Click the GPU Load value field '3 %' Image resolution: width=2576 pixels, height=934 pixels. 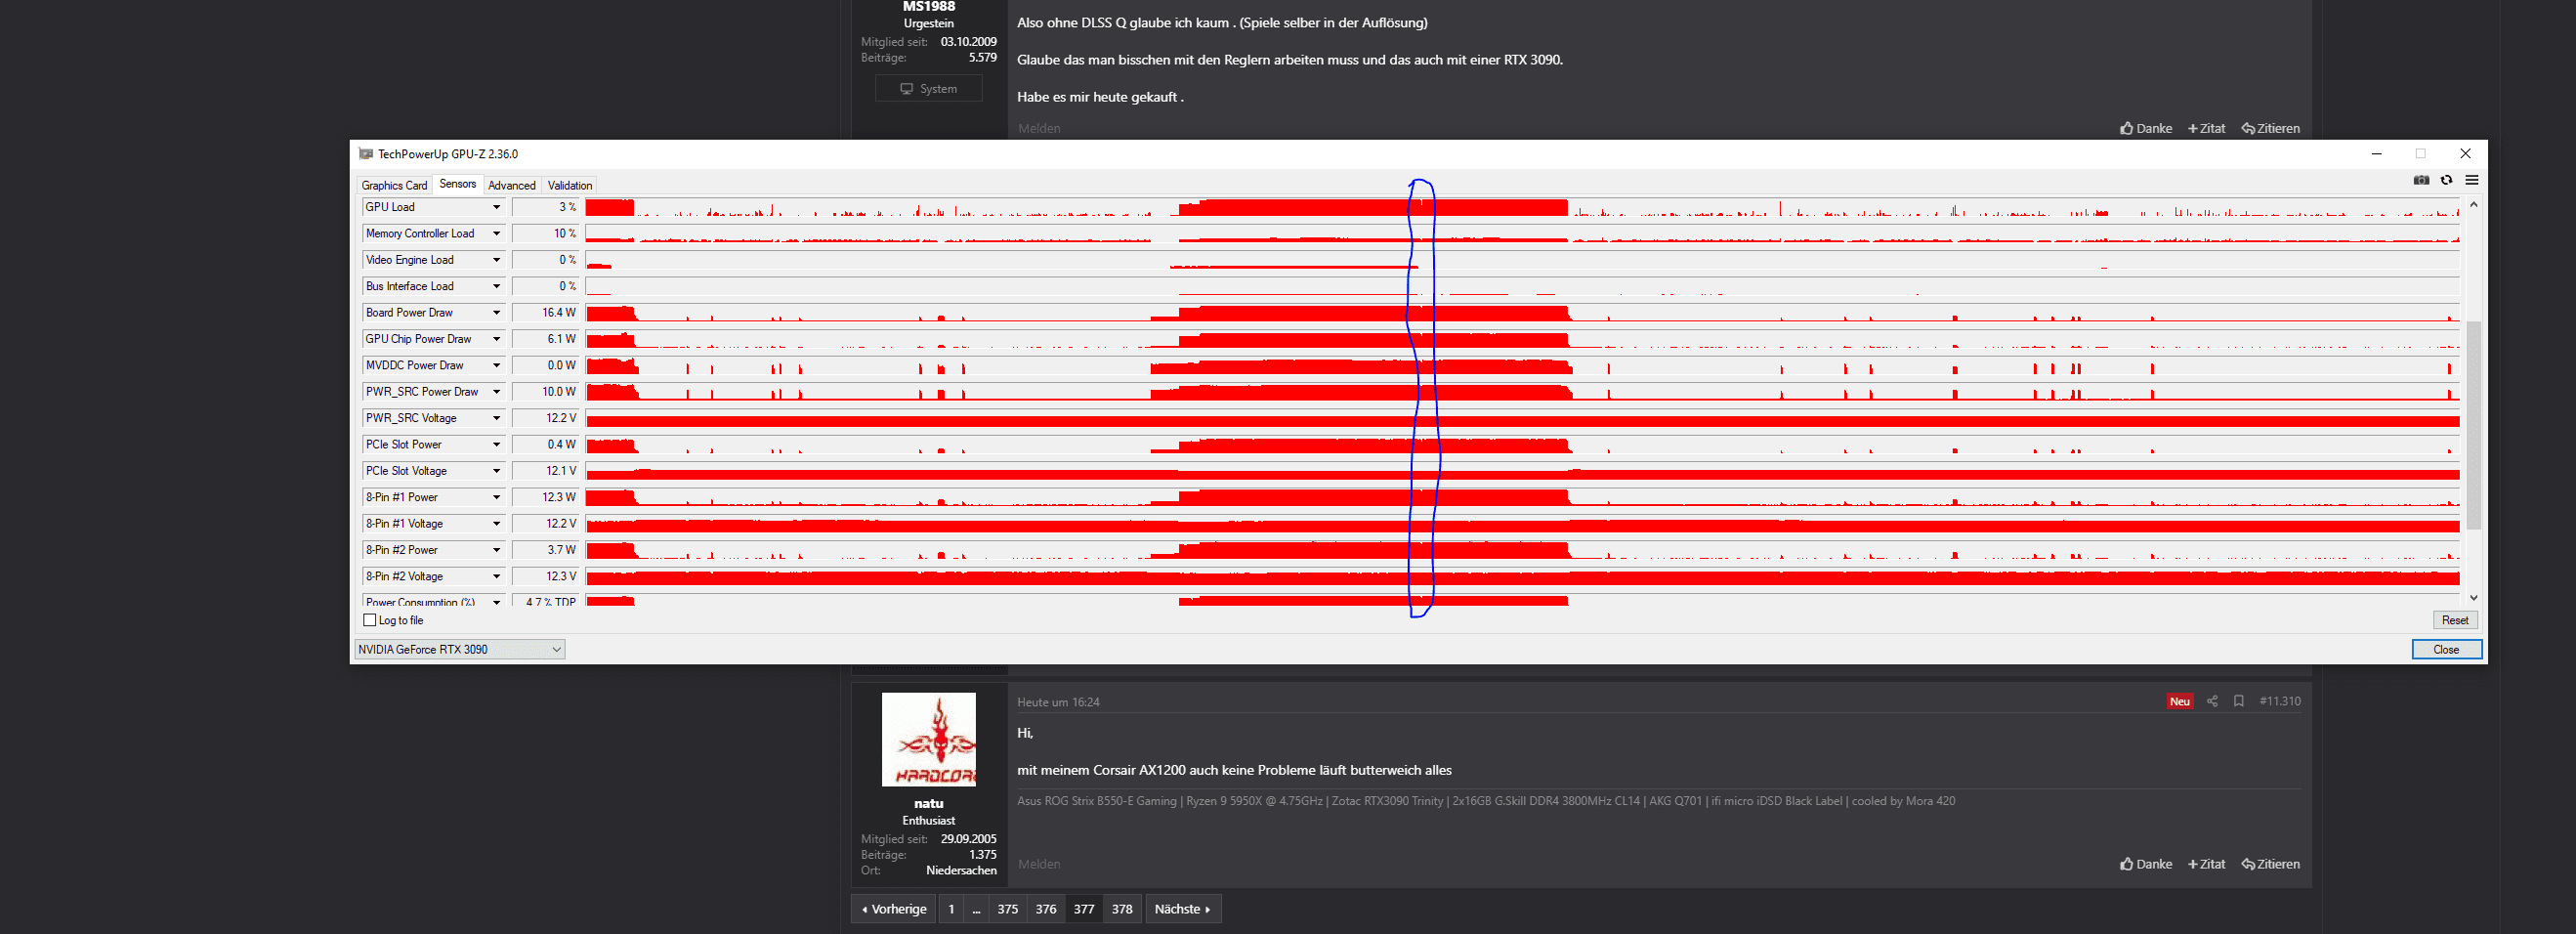point(545,207)
